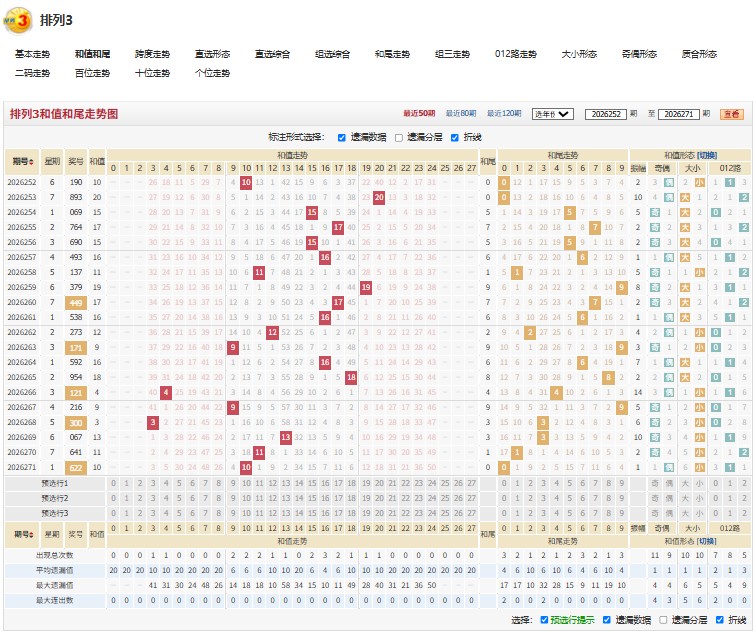The image size is (755, 635).
Task: Click the 平均遗漏值 statistics row label
Action: 54,570
